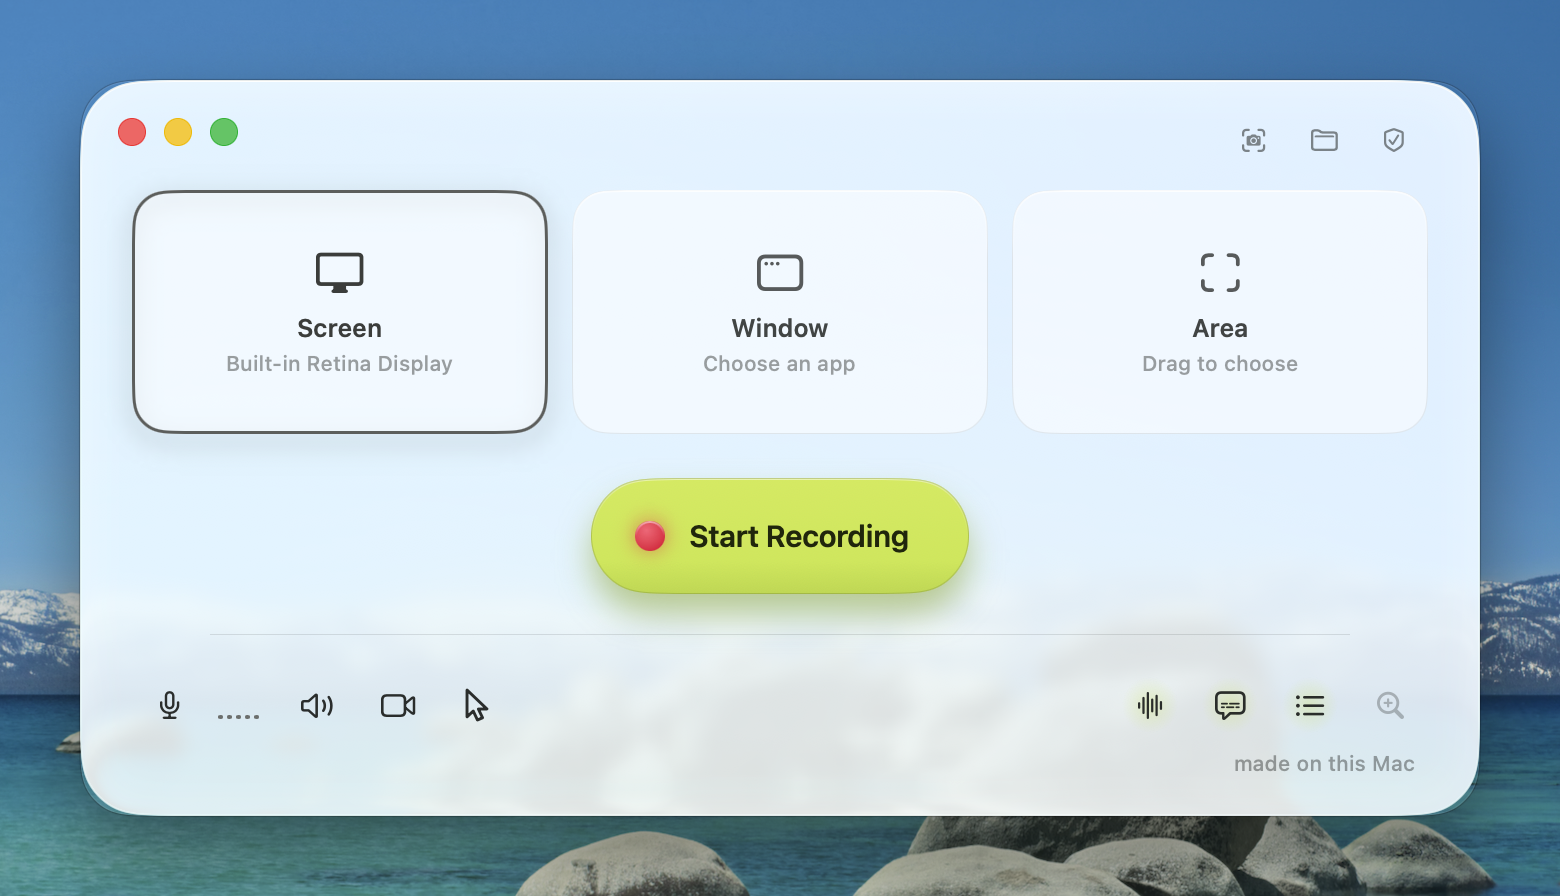Toggle system audio speaker icon
This screenshot has width=1560, height=896.
pos(317,706)
